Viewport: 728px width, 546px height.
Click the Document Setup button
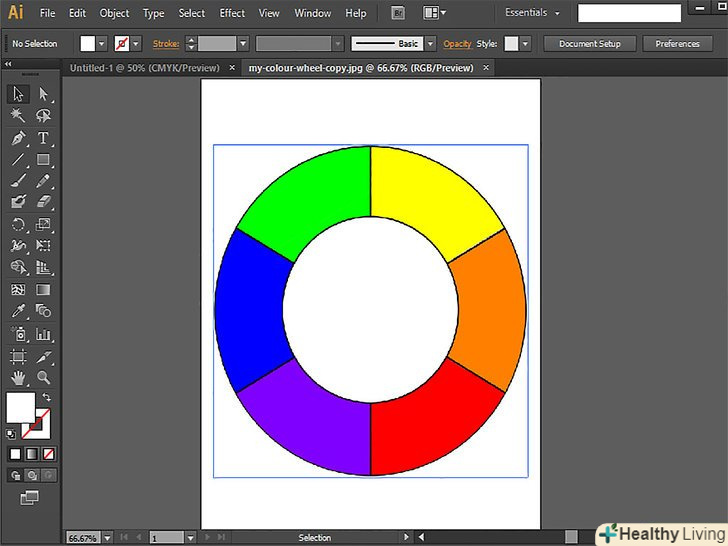pos(589,44)
